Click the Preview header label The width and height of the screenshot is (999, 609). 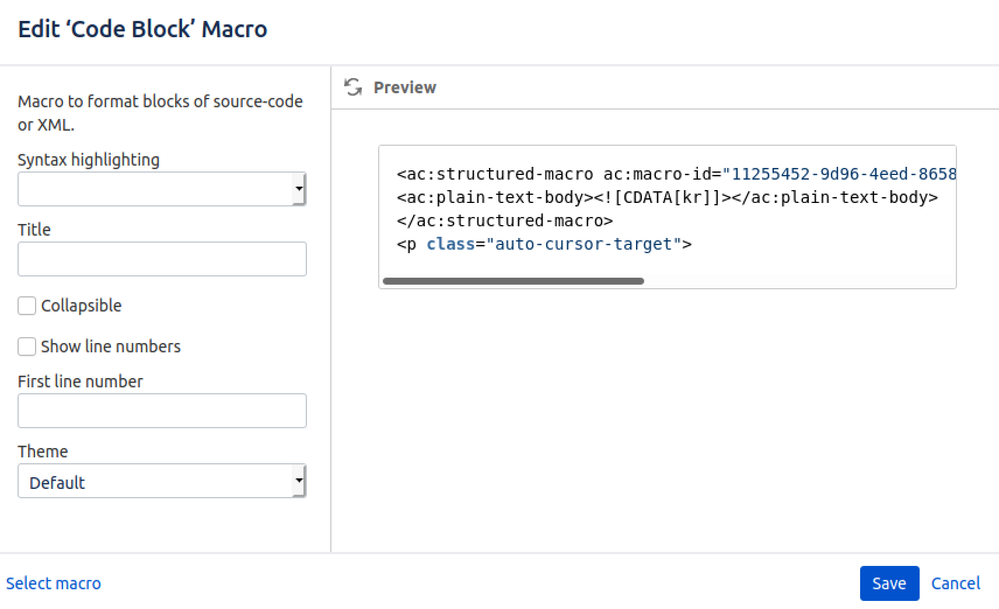pos(405,88)
